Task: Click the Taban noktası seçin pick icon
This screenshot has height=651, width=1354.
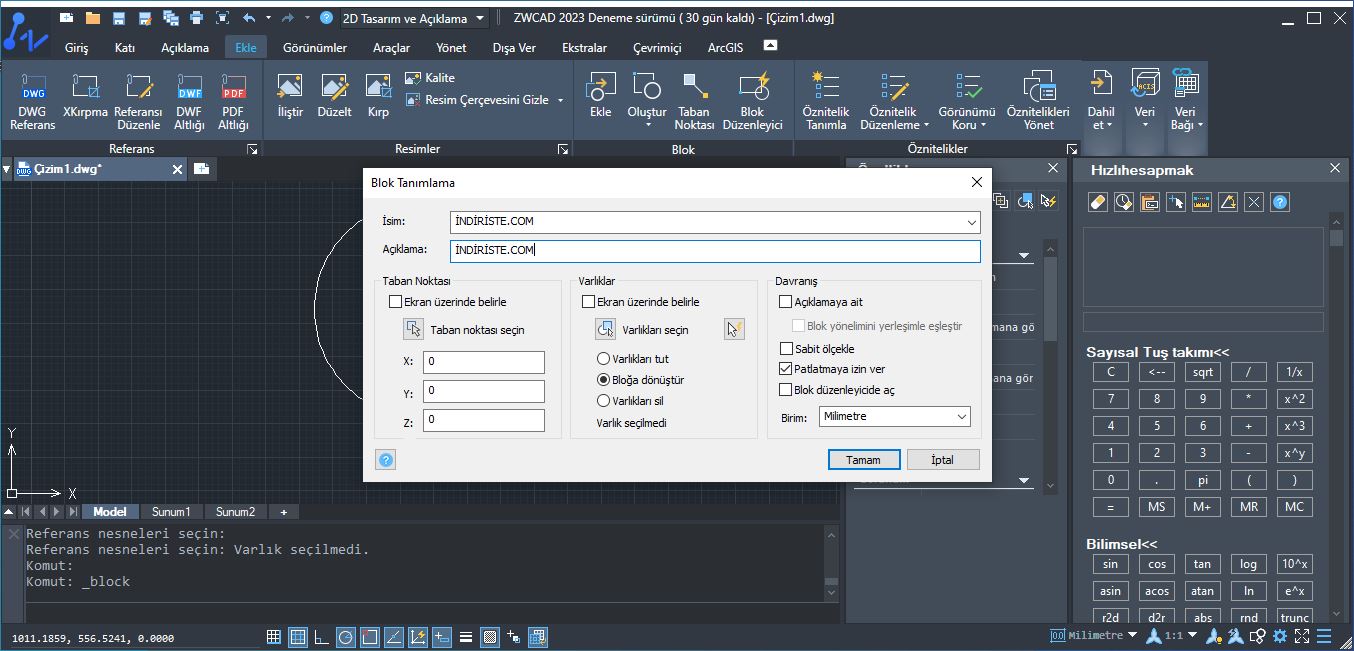Action: [x=413, y=329]
